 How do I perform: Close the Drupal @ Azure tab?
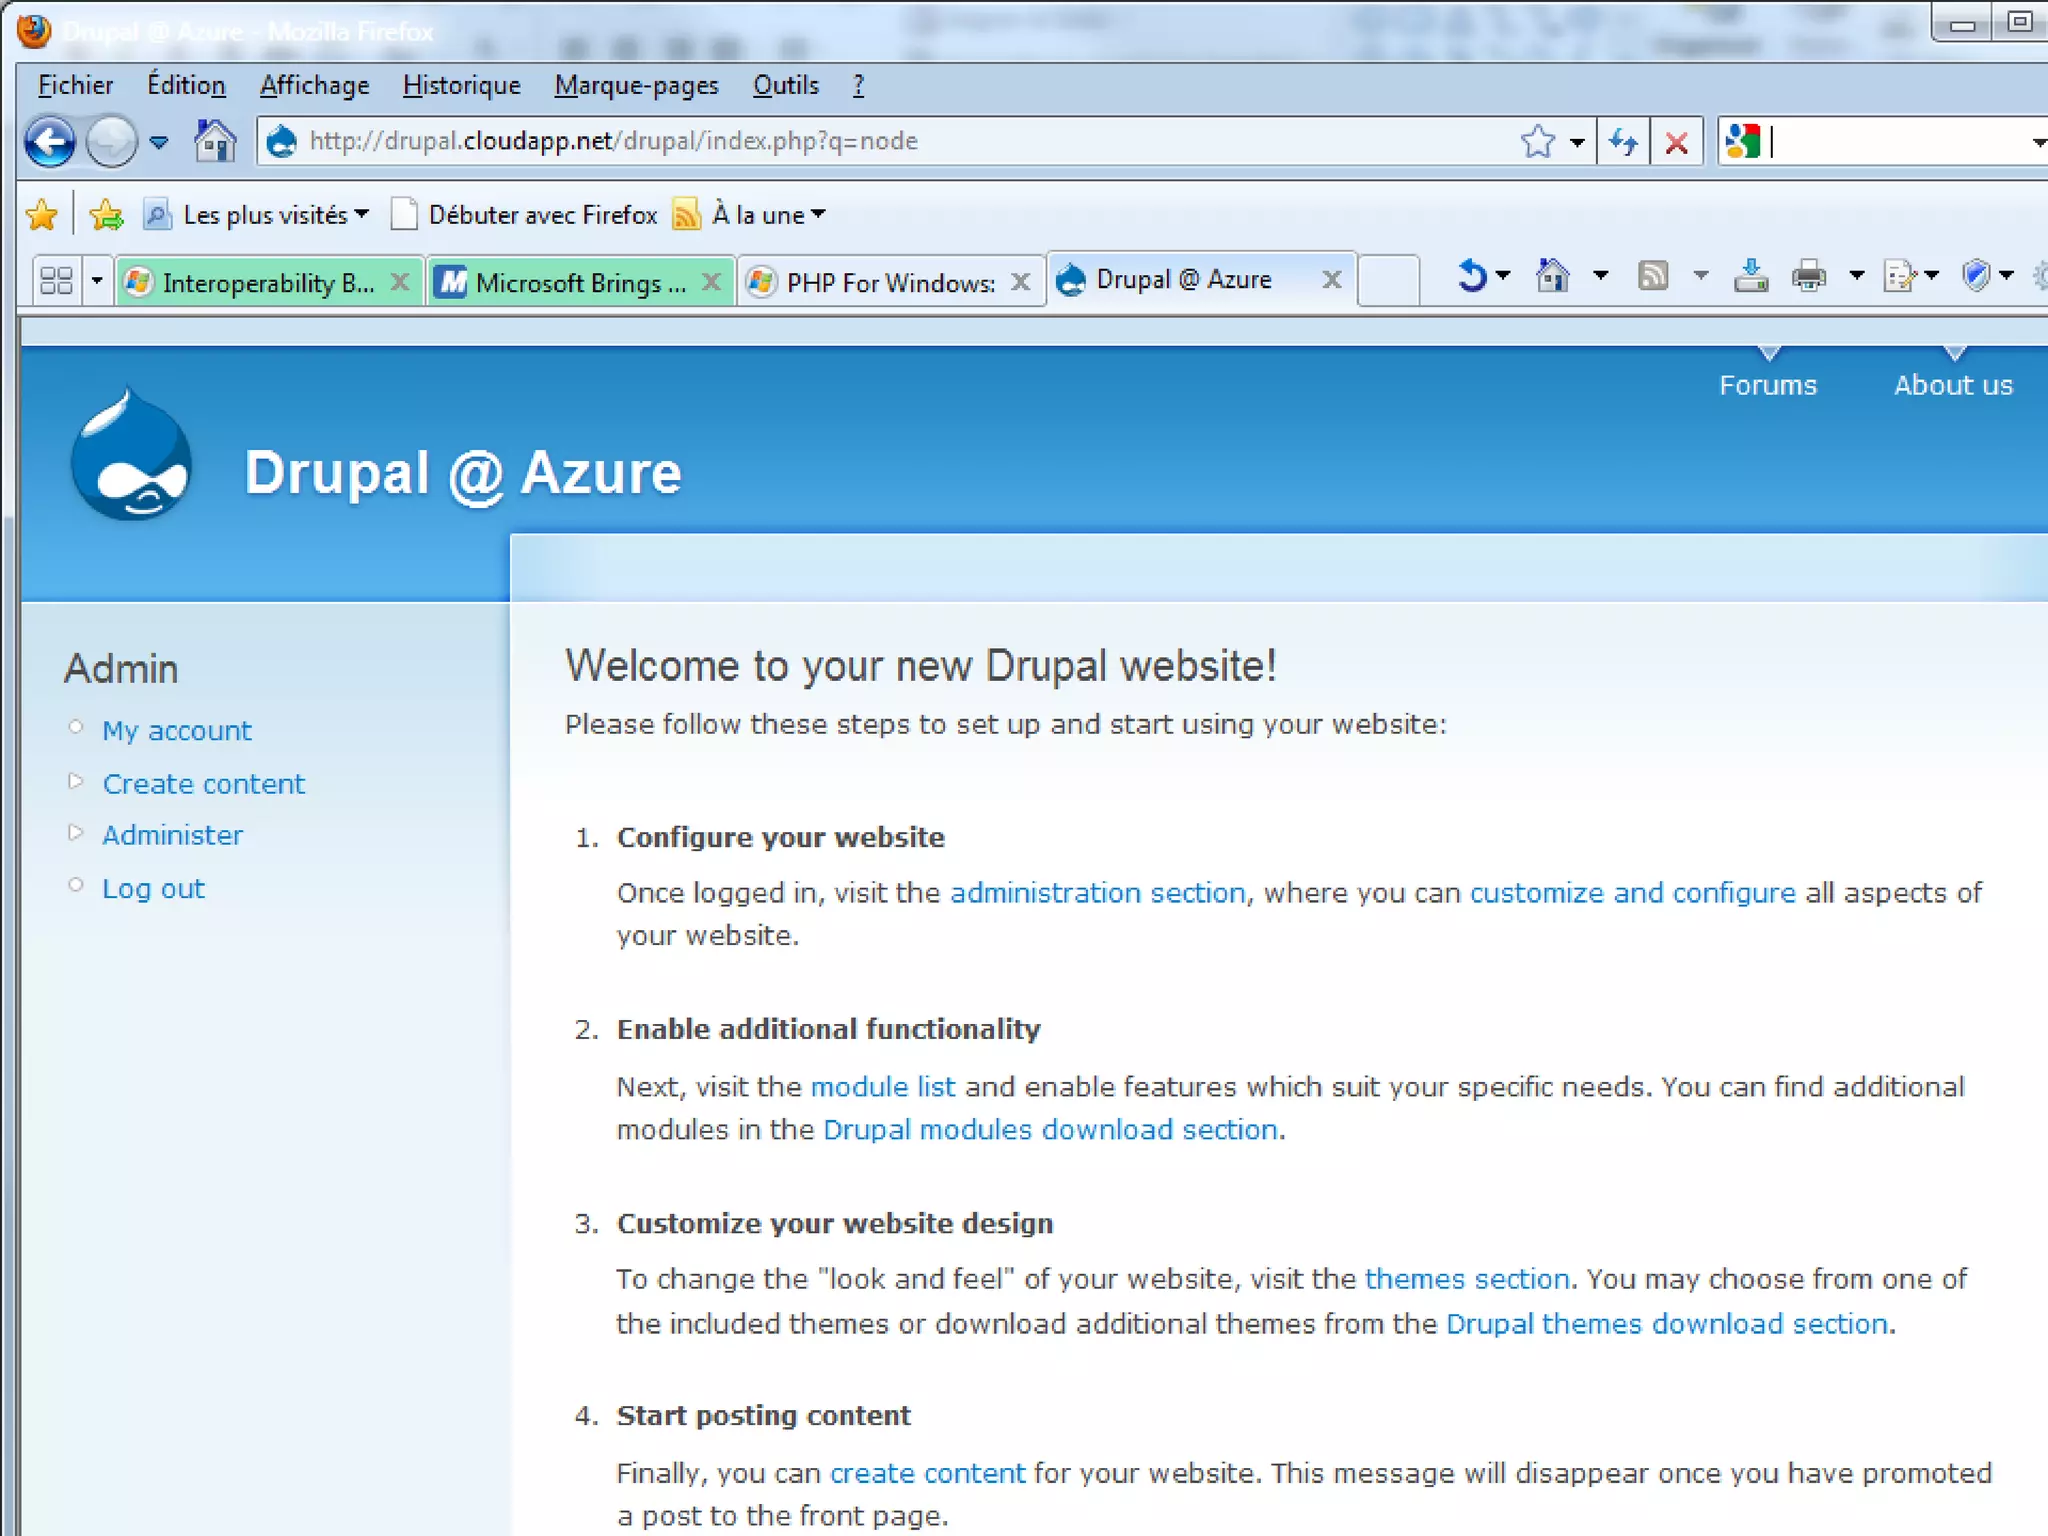(1332, 279)
